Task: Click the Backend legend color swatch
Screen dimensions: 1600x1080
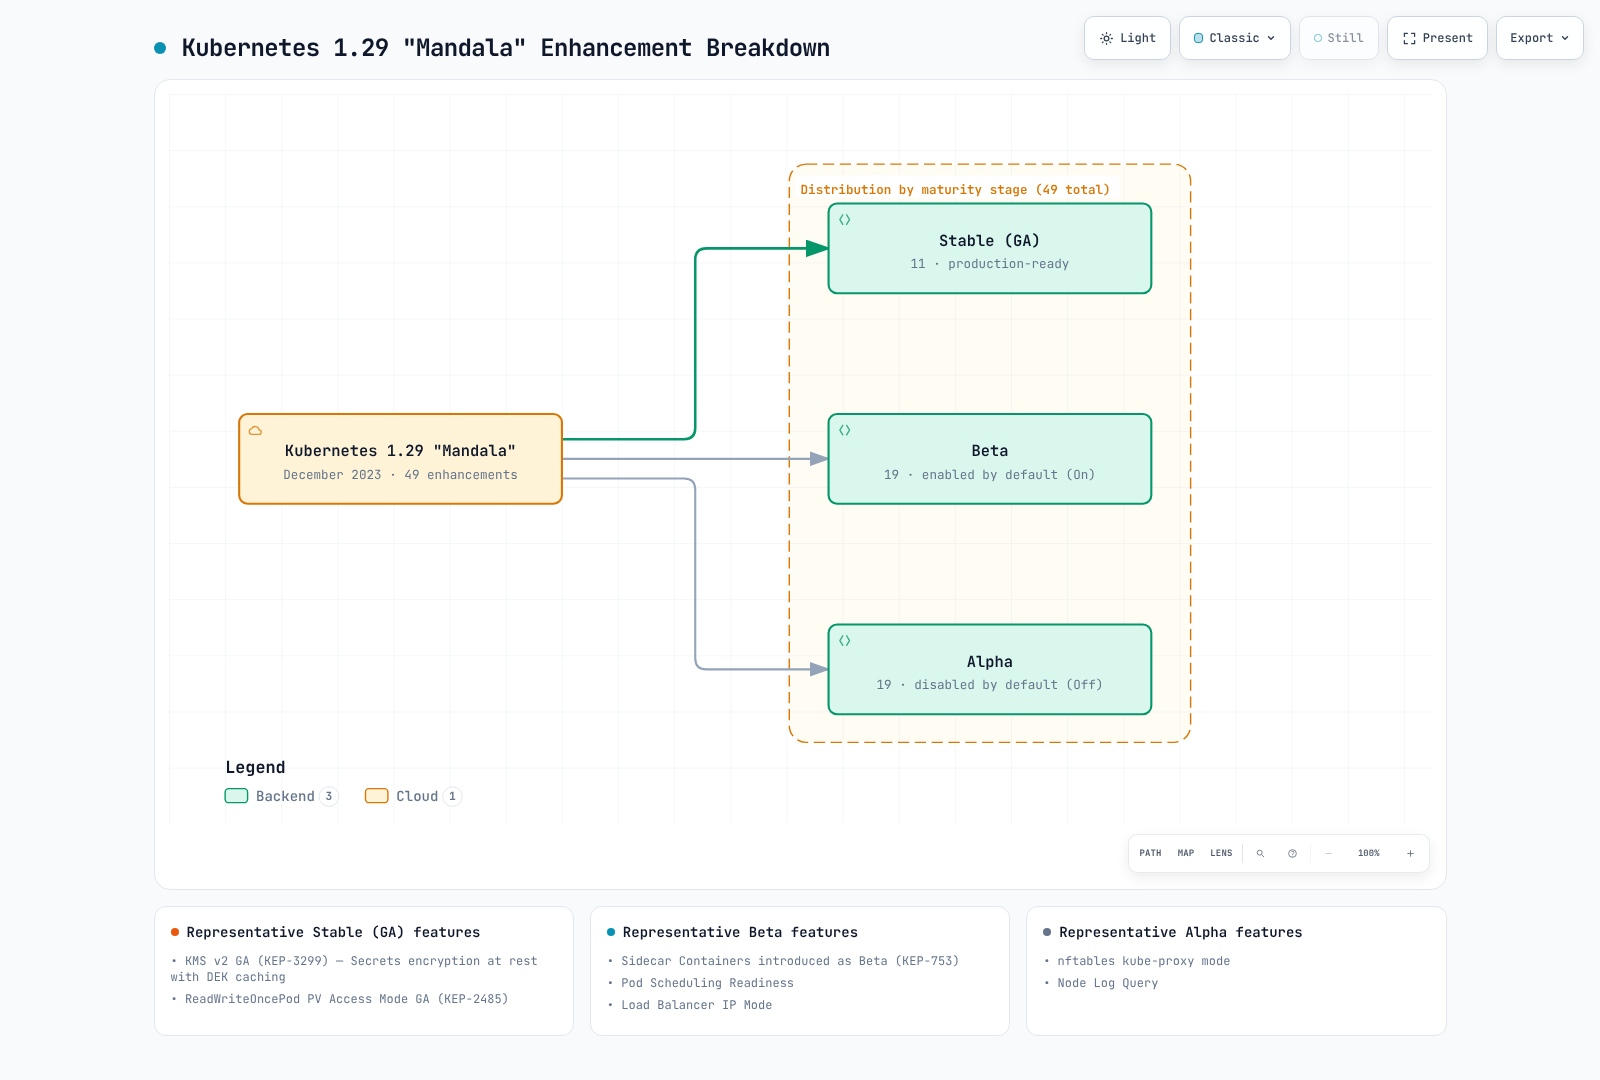Action: (x=236, y=796)
